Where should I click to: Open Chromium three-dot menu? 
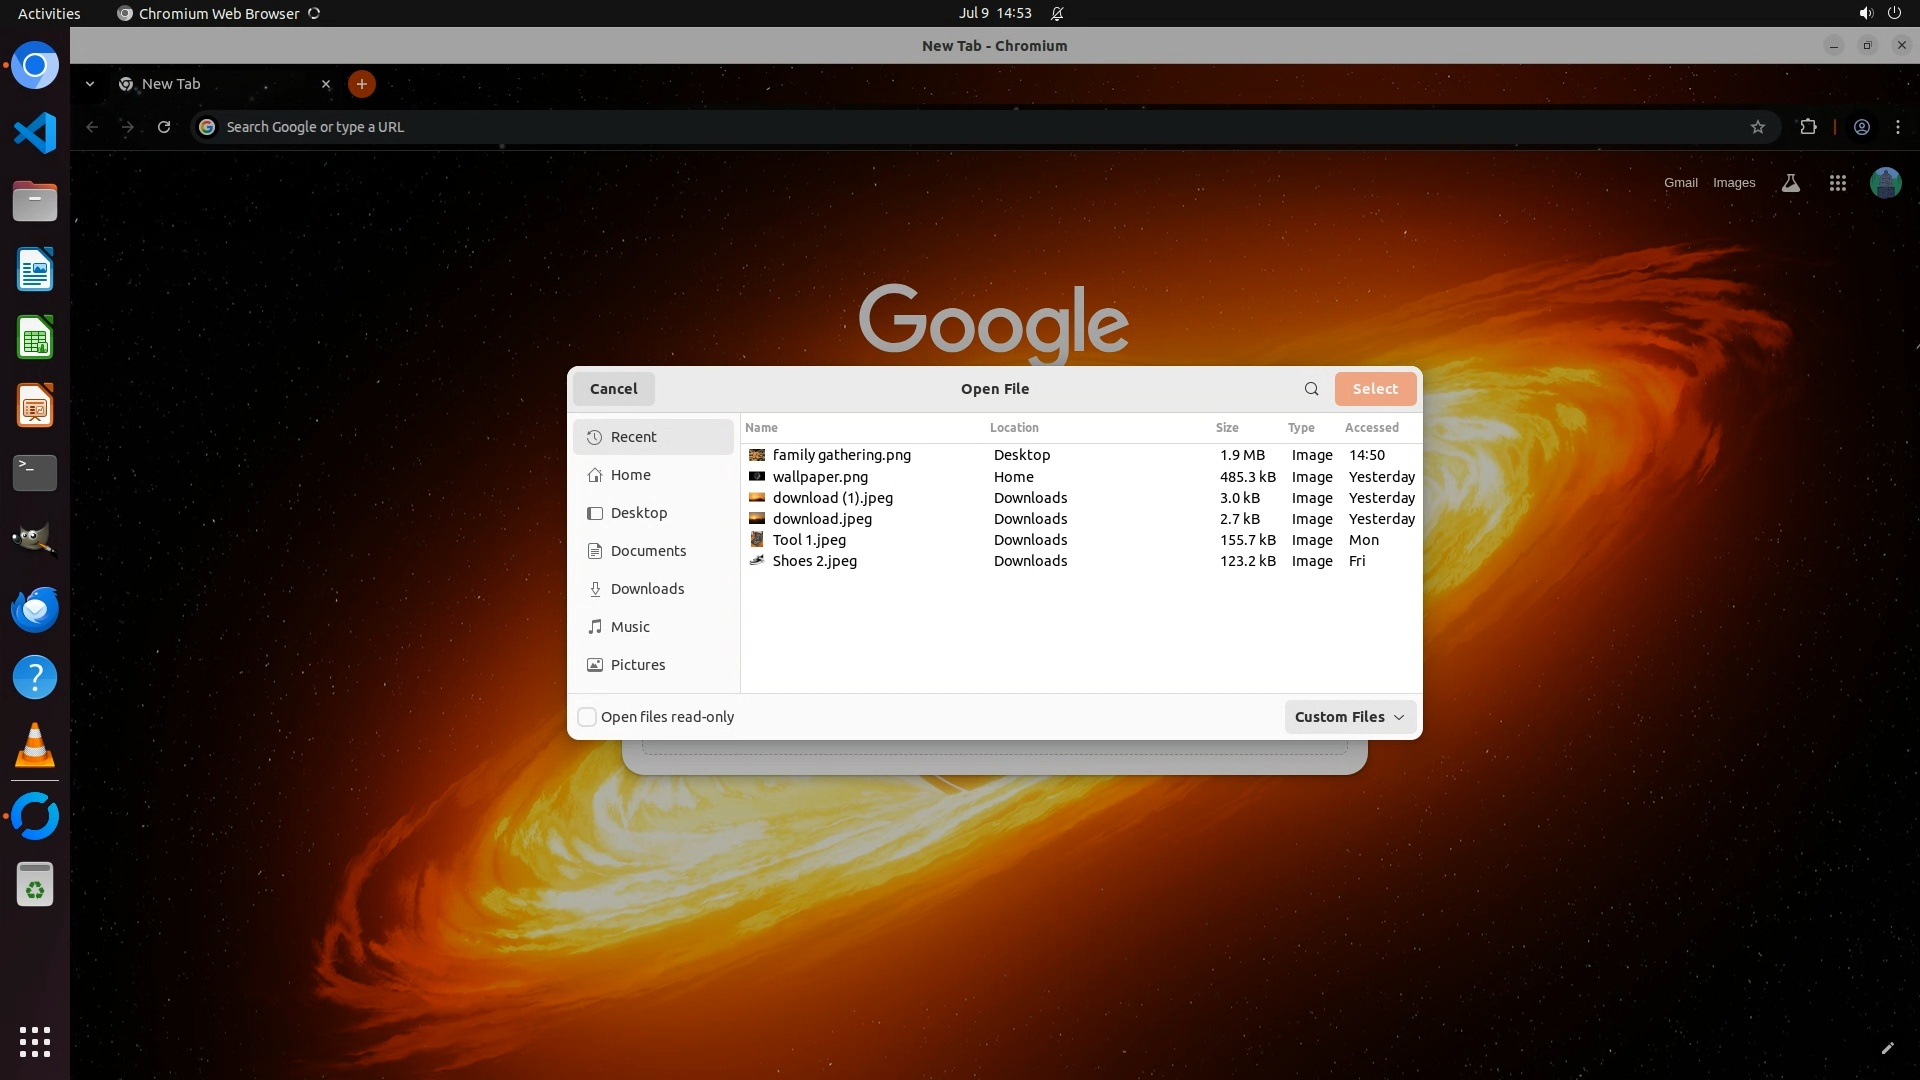coord(1897,127)
